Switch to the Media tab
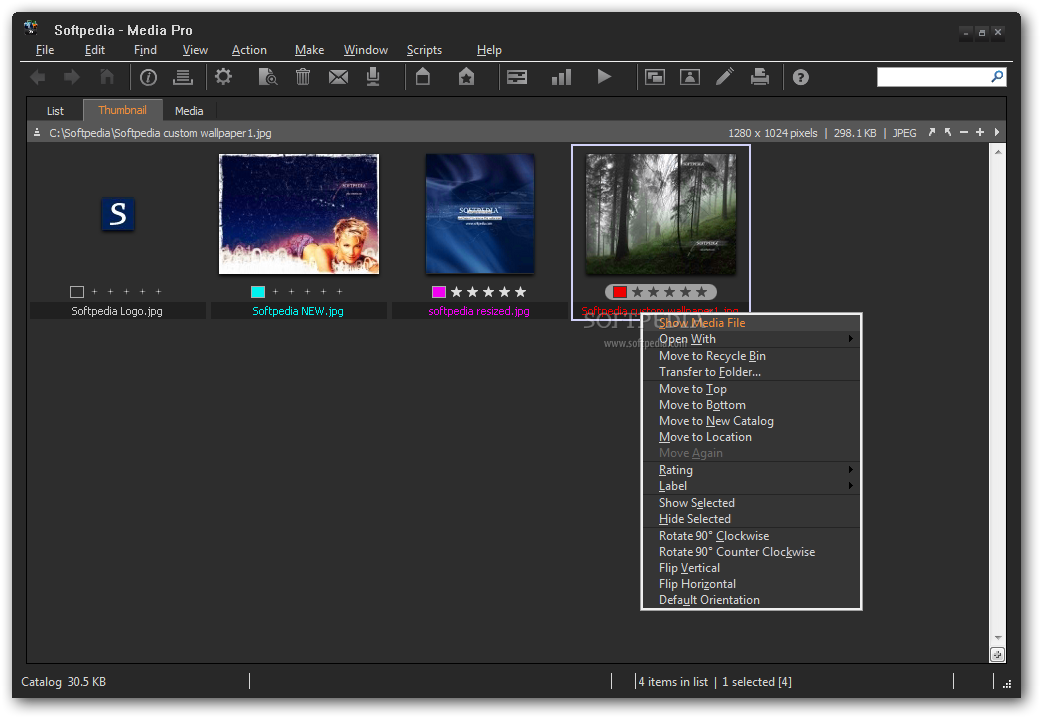The width and height of the screenshot is (1041, 718). [x=189, y=111]
